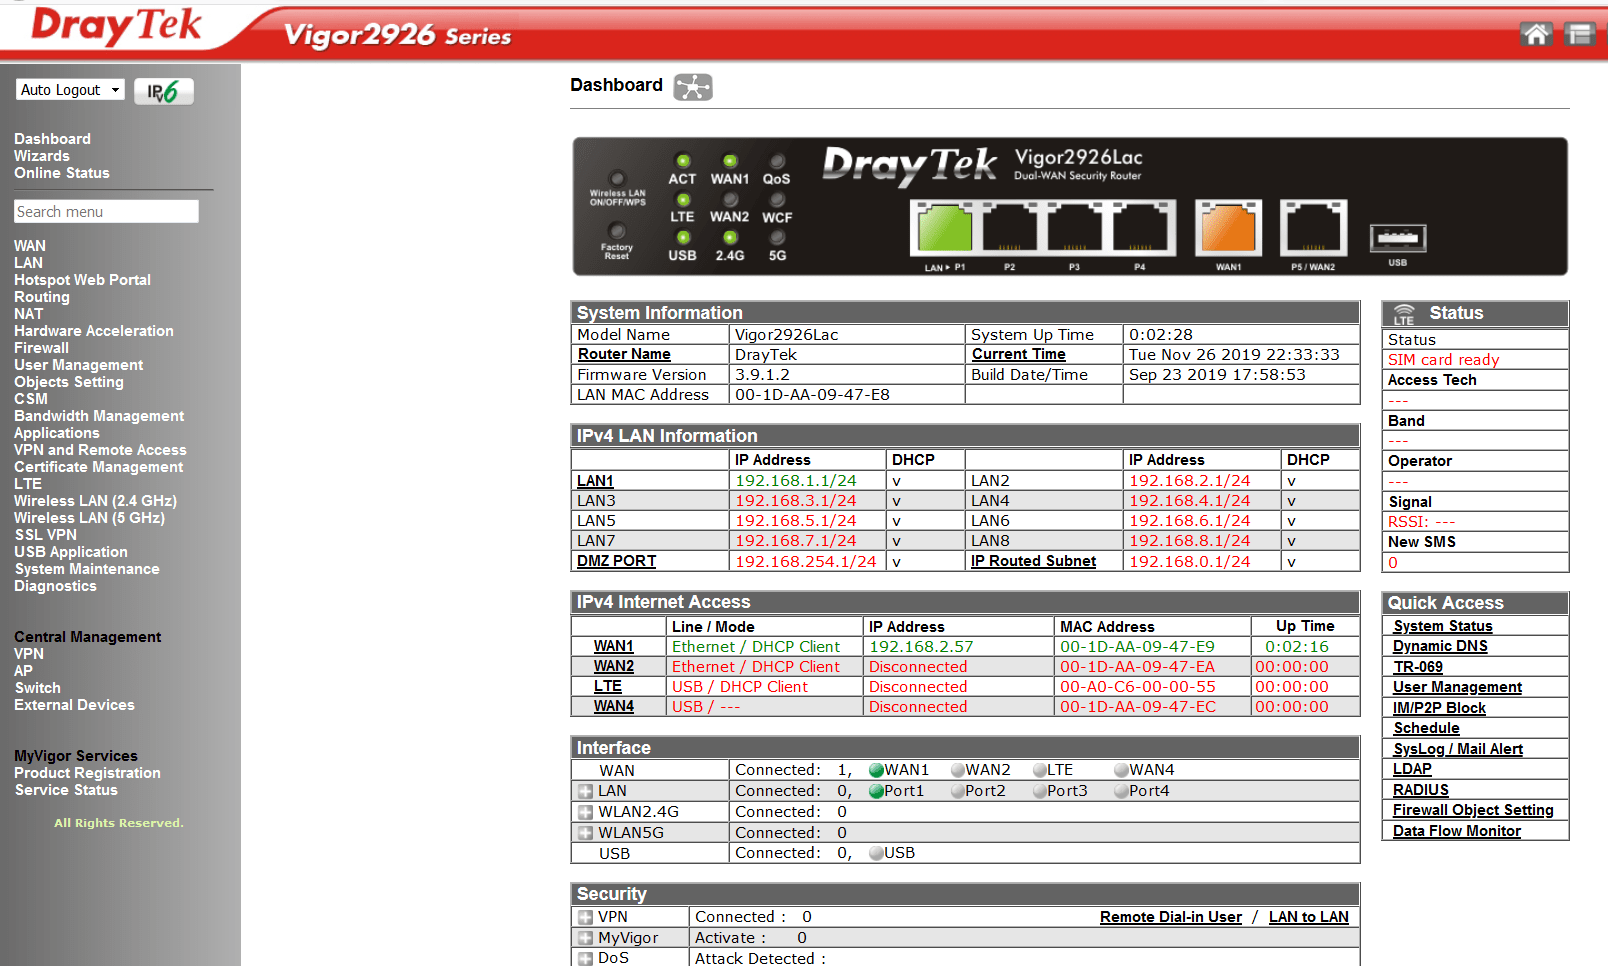The image size is (1608, 966).
Task: Open Central Management AP item
Action: coord(23,671)
